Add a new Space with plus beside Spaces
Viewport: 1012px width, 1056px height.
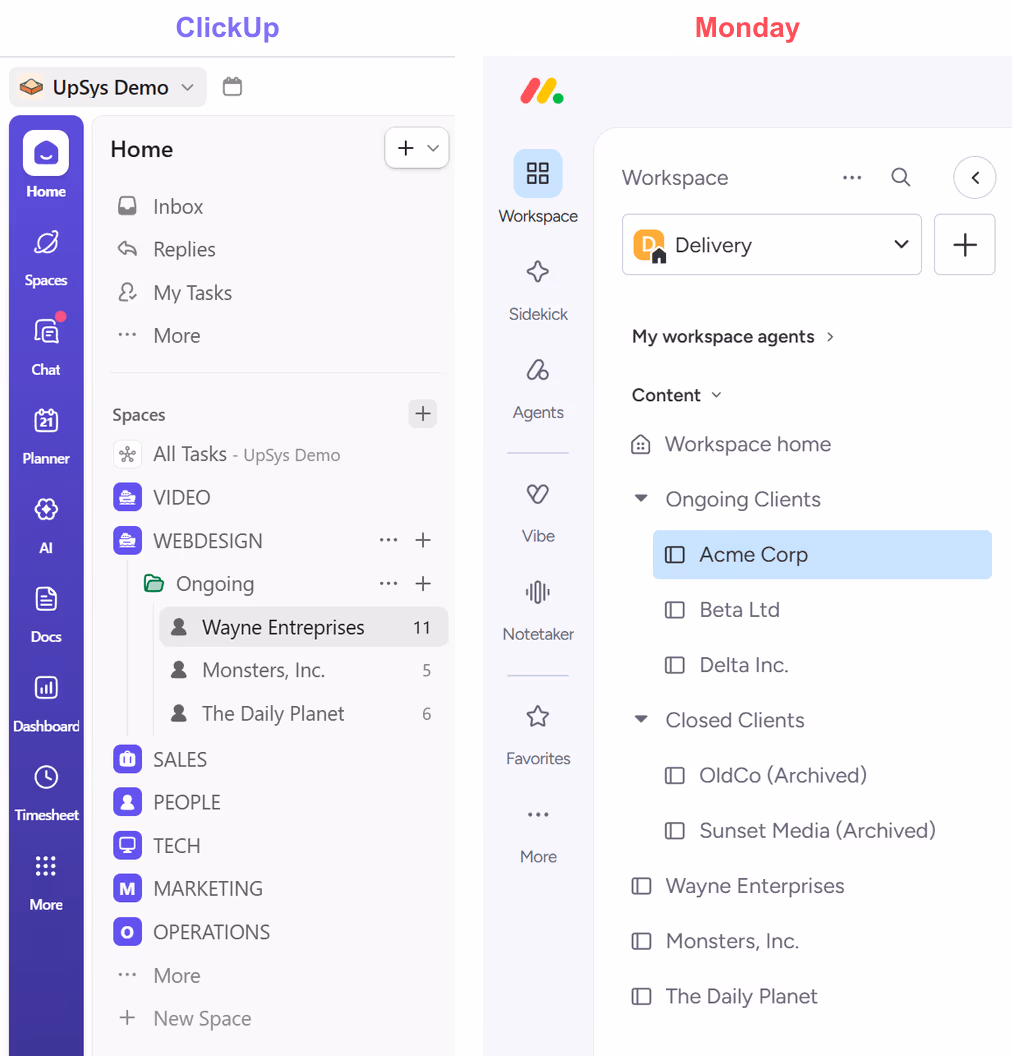click(423, 414)
